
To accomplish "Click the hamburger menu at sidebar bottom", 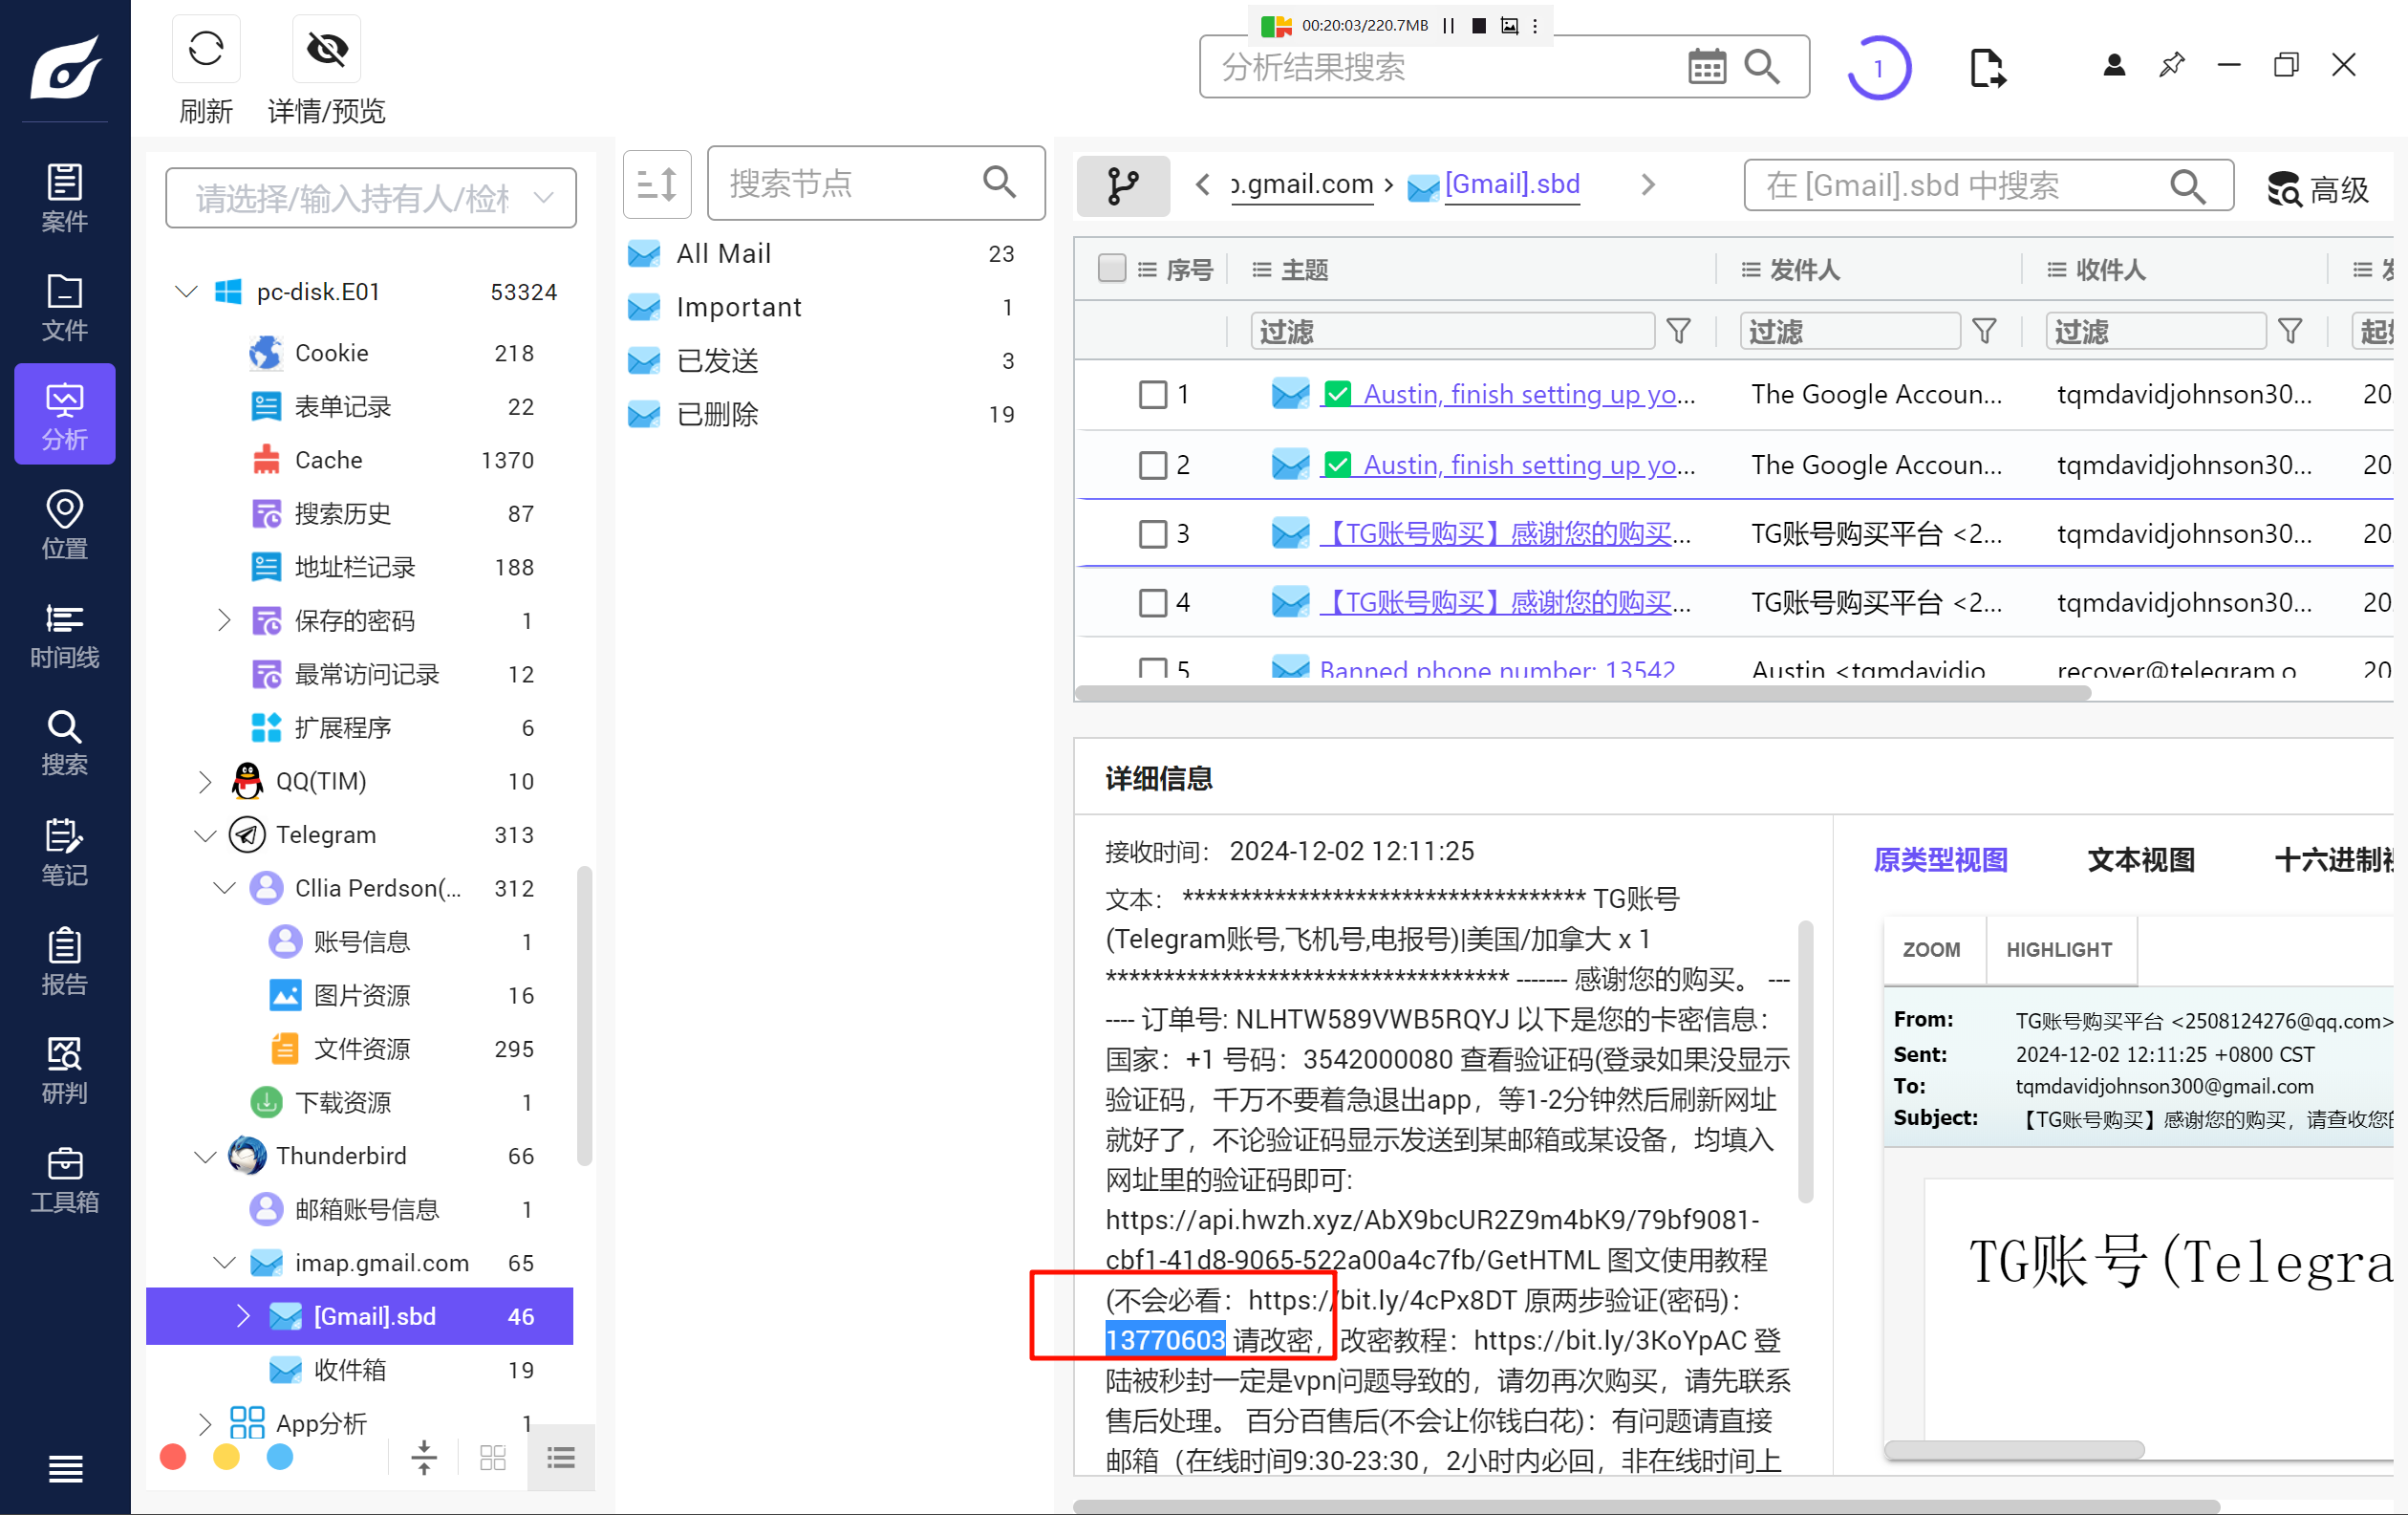I will click(x=65, y=1468).
